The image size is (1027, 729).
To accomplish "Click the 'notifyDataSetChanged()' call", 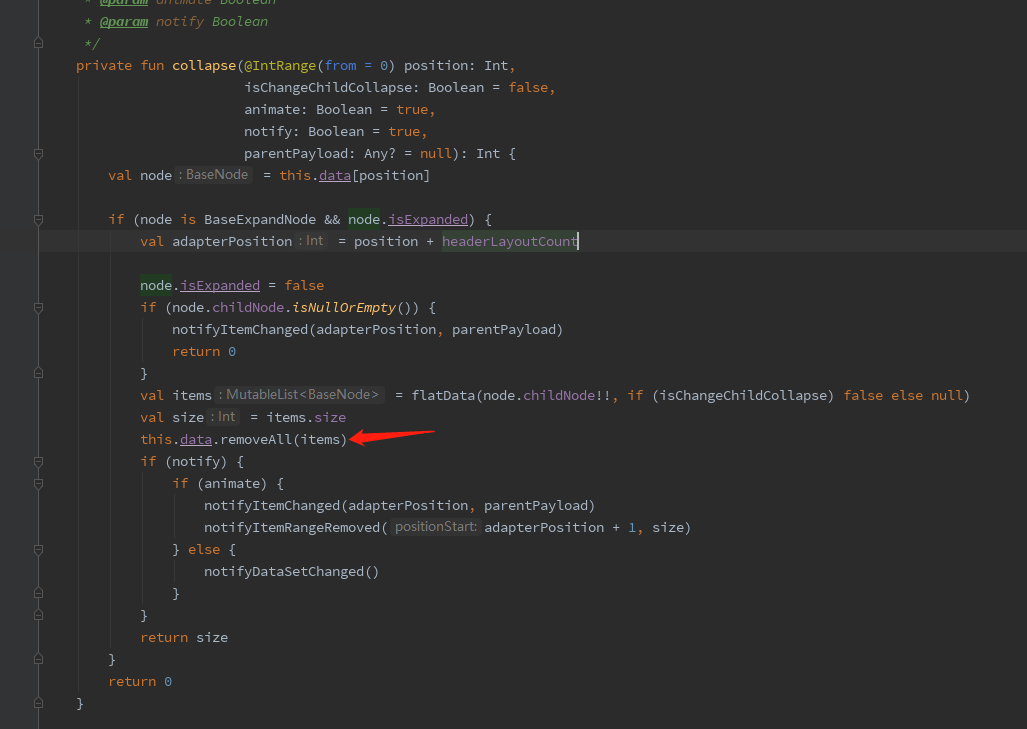I will (291, 572).
